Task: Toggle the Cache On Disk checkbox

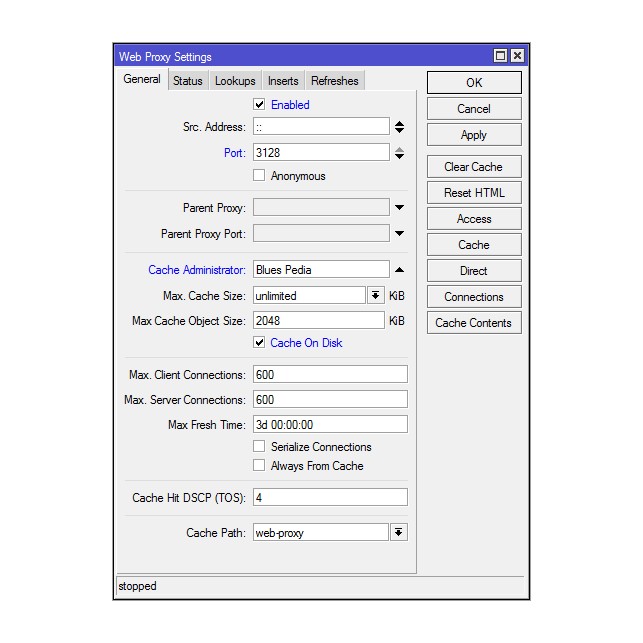Action: [260, 343]
